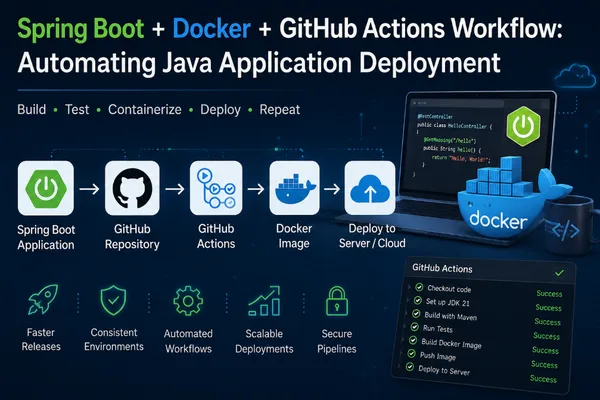Click the check circle beside Run Tests
Viewport: 600px width, 400px height.
pos(414,327)
